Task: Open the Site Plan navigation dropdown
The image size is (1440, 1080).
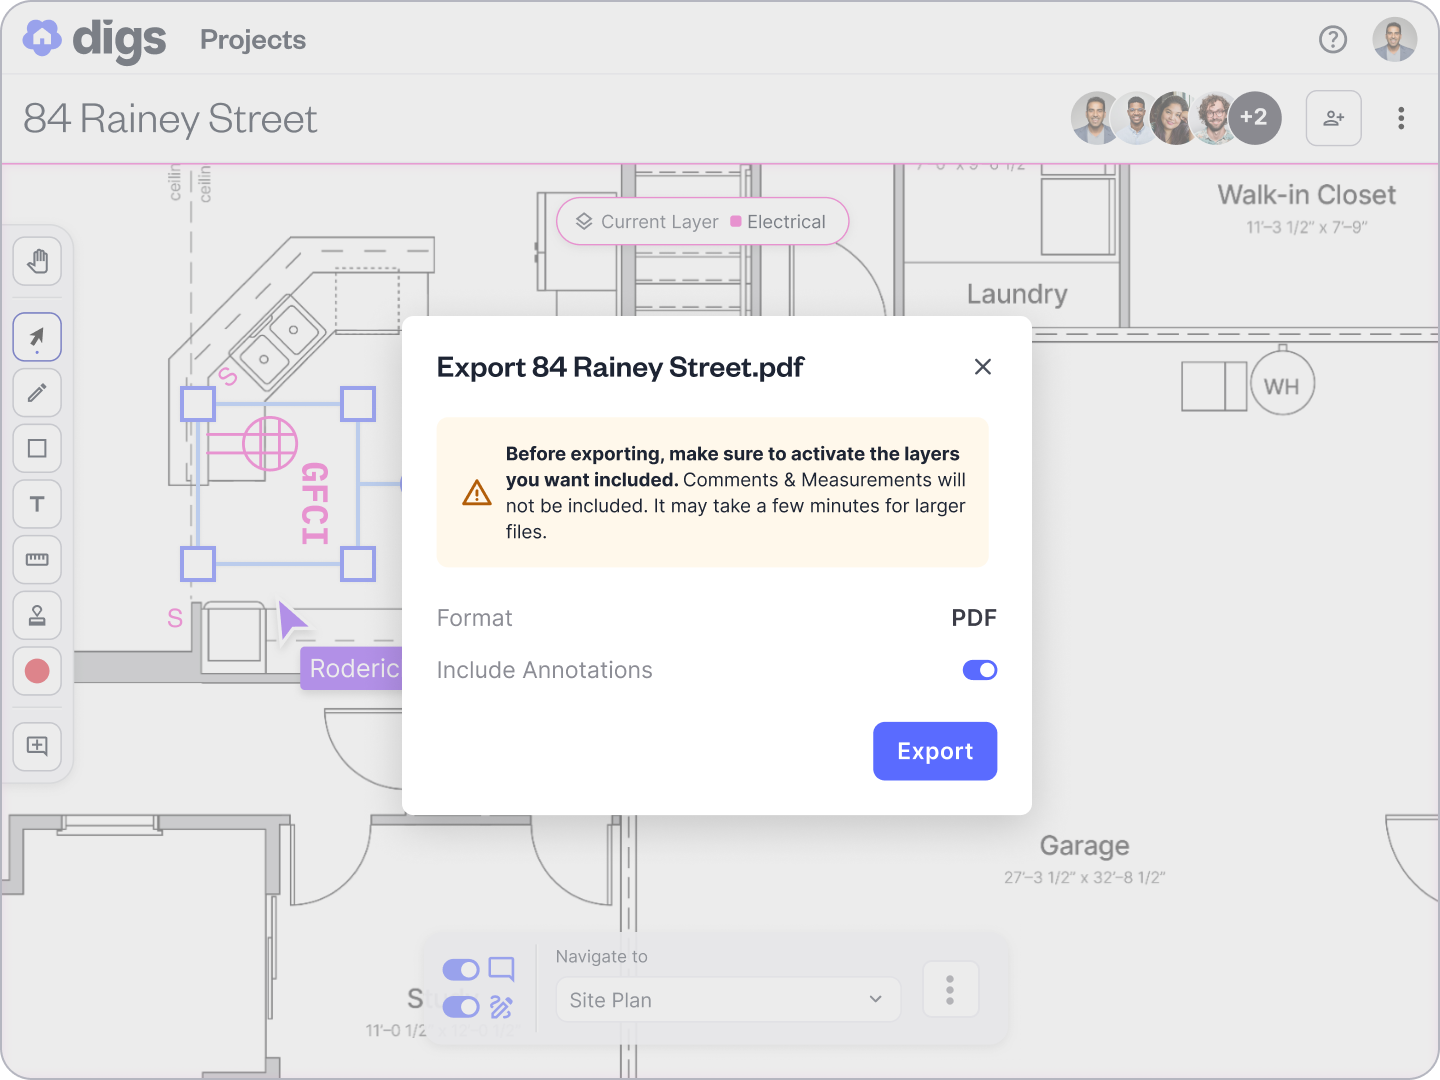Action: [728, 1000]
